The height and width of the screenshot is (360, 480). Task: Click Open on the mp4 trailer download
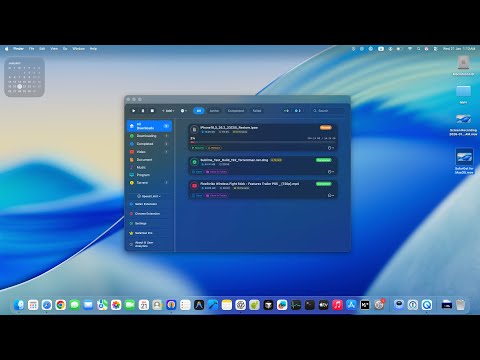(197, 195)
